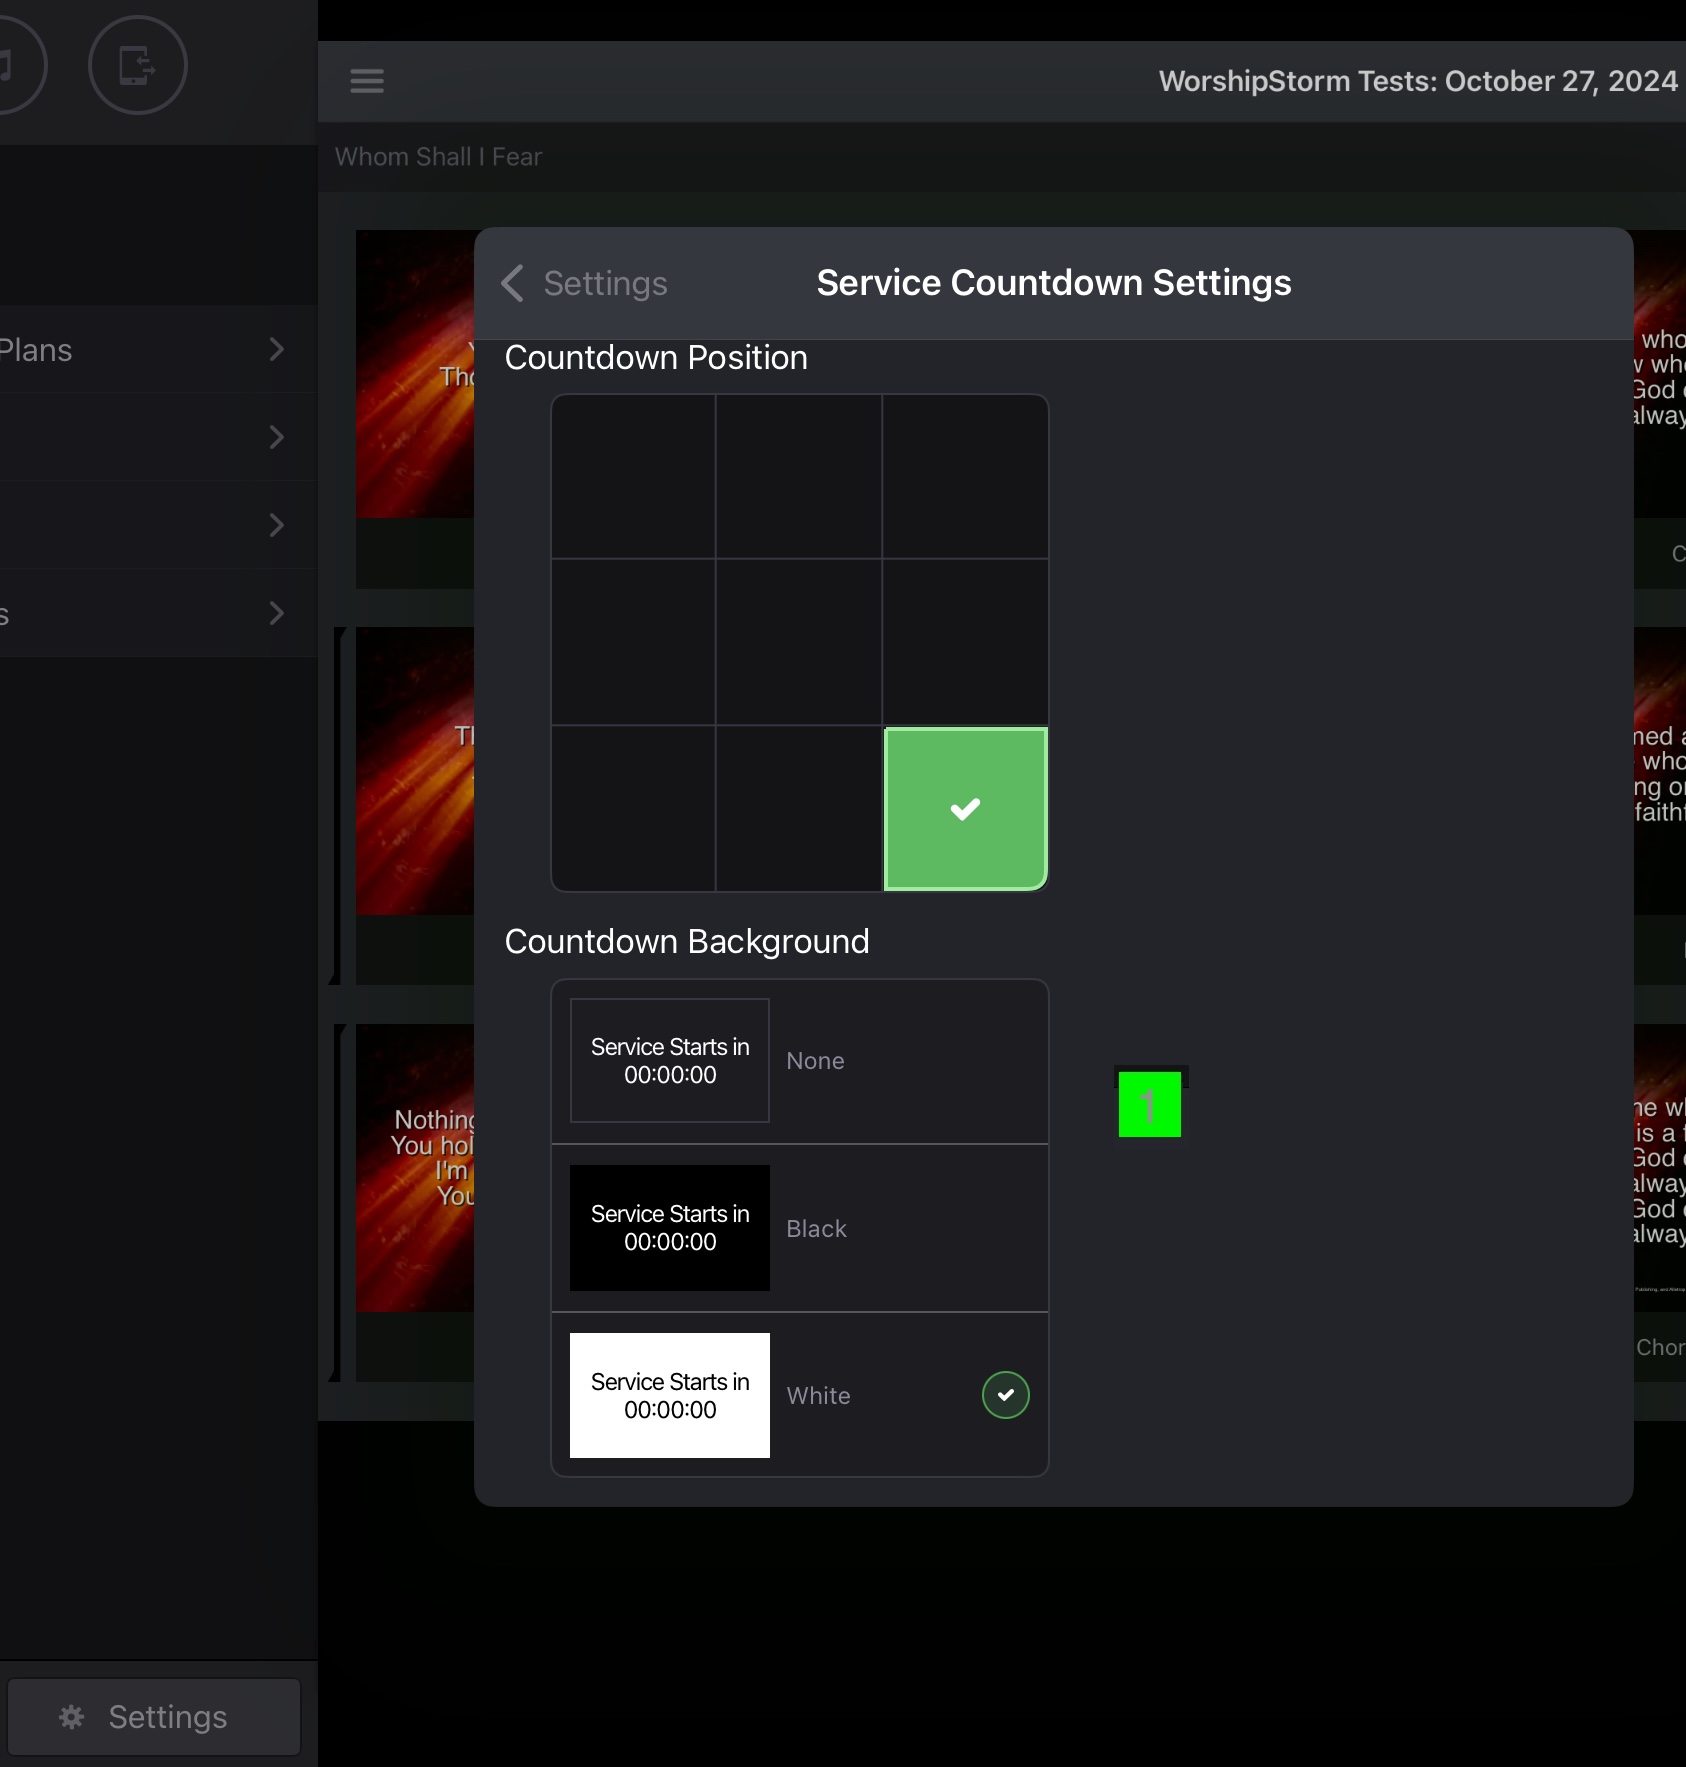
Task: Select Black countdown background
Action: point(800,1228)
